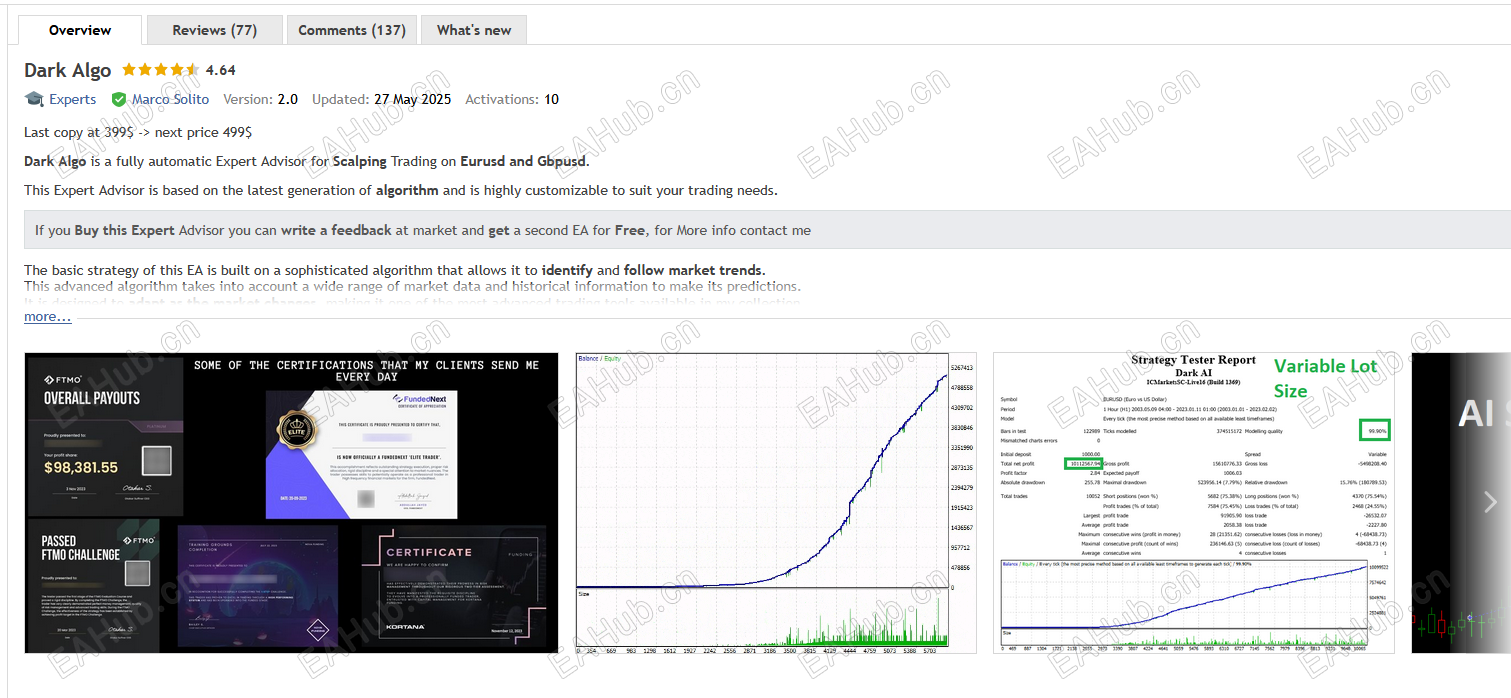Click 'Scalping Trading on Eurusd and Gbpusd' sentence

pyautogui.click(x=307, y=161)
